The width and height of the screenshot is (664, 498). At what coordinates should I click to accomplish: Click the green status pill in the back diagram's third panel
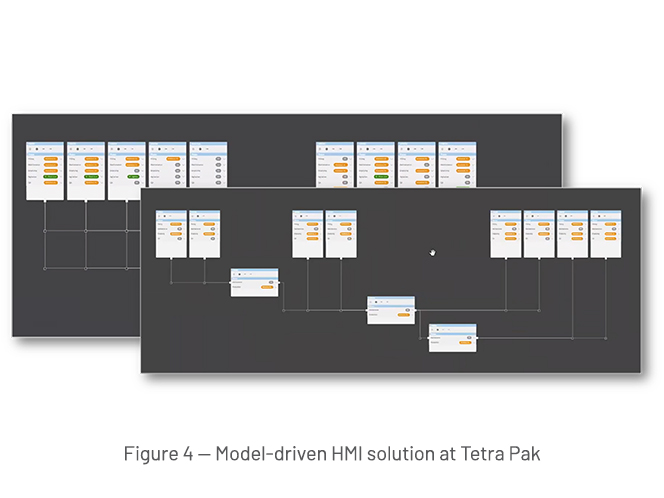pos(133,177)
